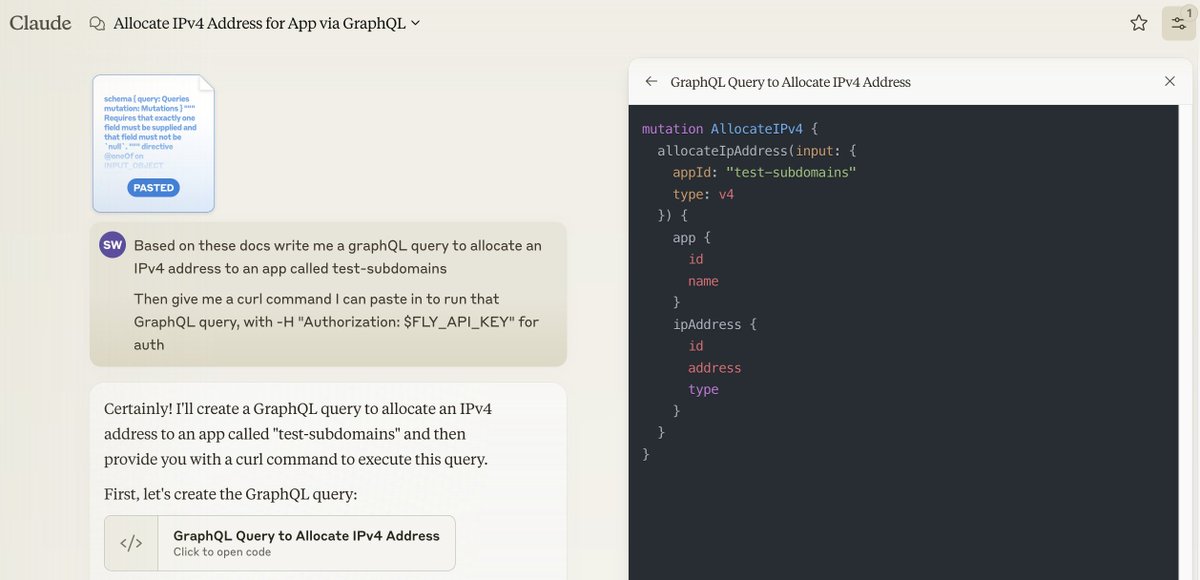The width and height of the screenshot is (1200, 580).
Task: Open the GraphQL Query to Allocate IPv4 Address artifact card
Action: pyautogui.click(x=280, y=543)
